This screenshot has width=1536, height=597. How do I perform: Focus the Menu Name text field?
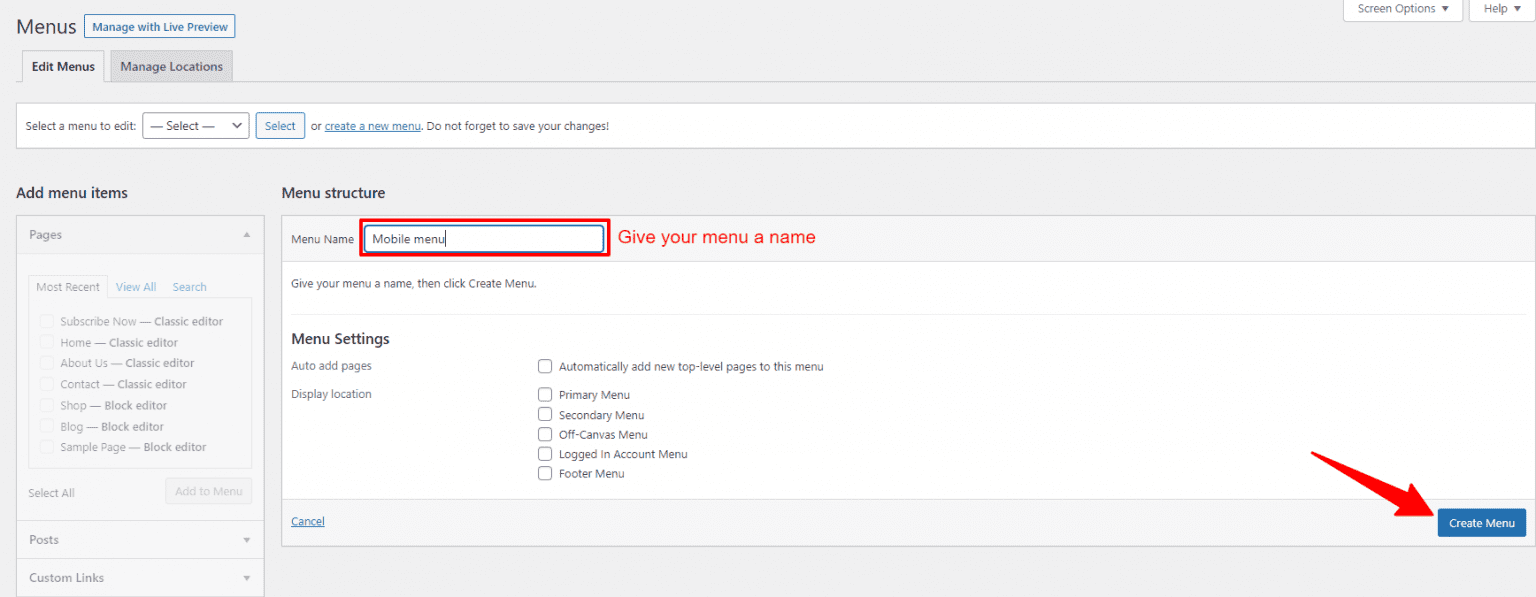483,239
